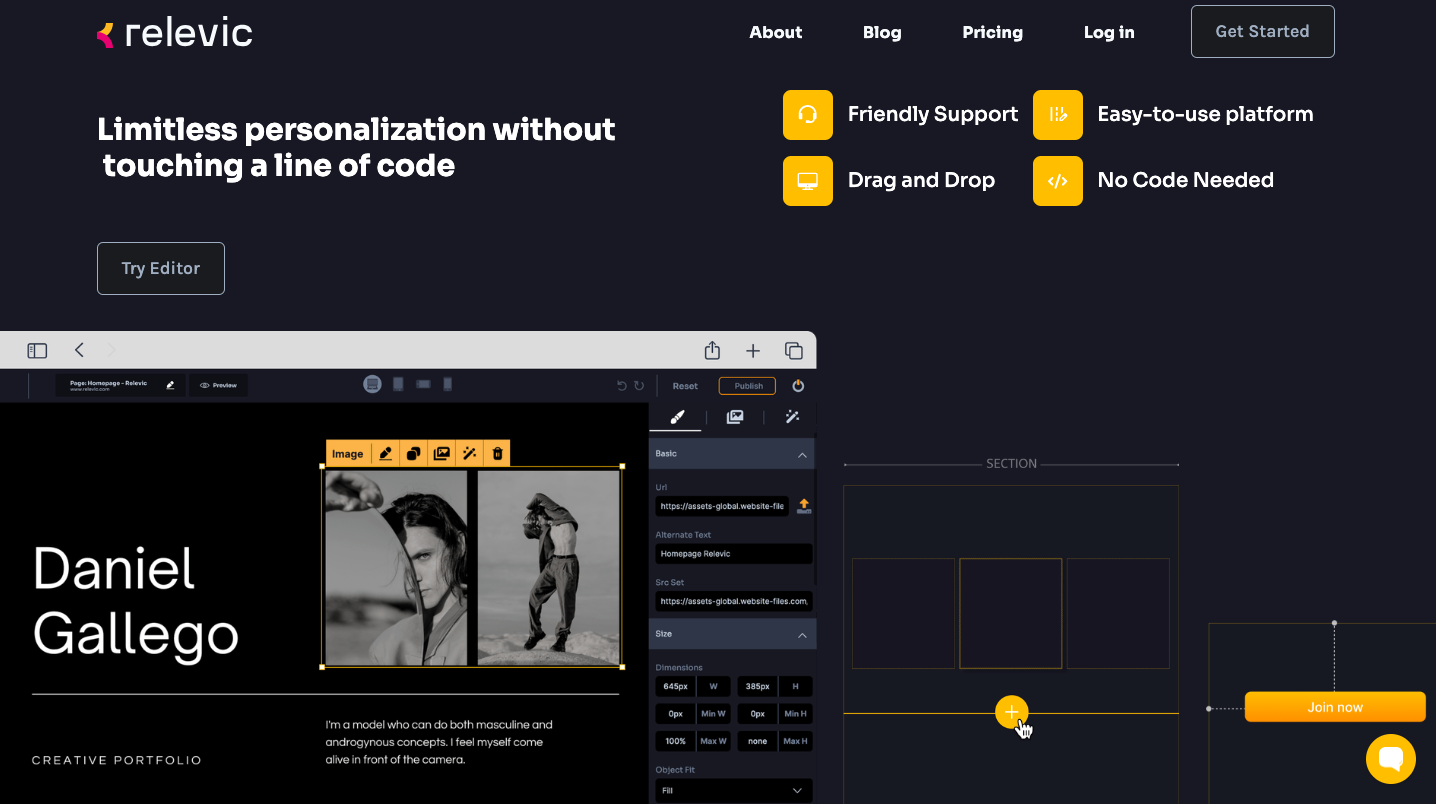The width and height of the screenshot is (1436, 804).
Task: Open the Pricing menu item
Action: (992, 32)
